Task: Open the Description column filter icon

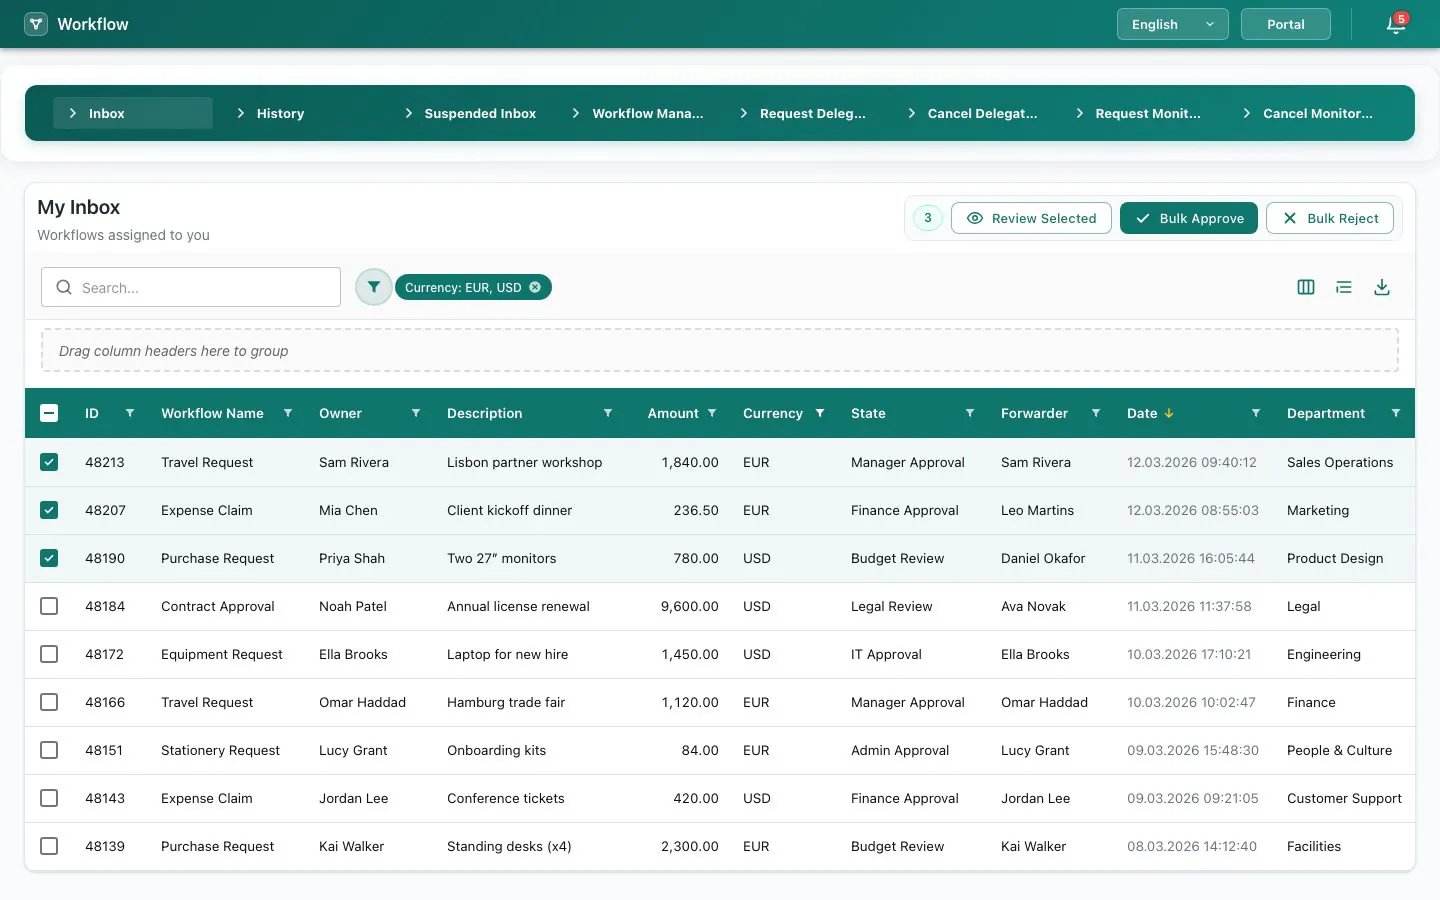Action: (608, 413)
